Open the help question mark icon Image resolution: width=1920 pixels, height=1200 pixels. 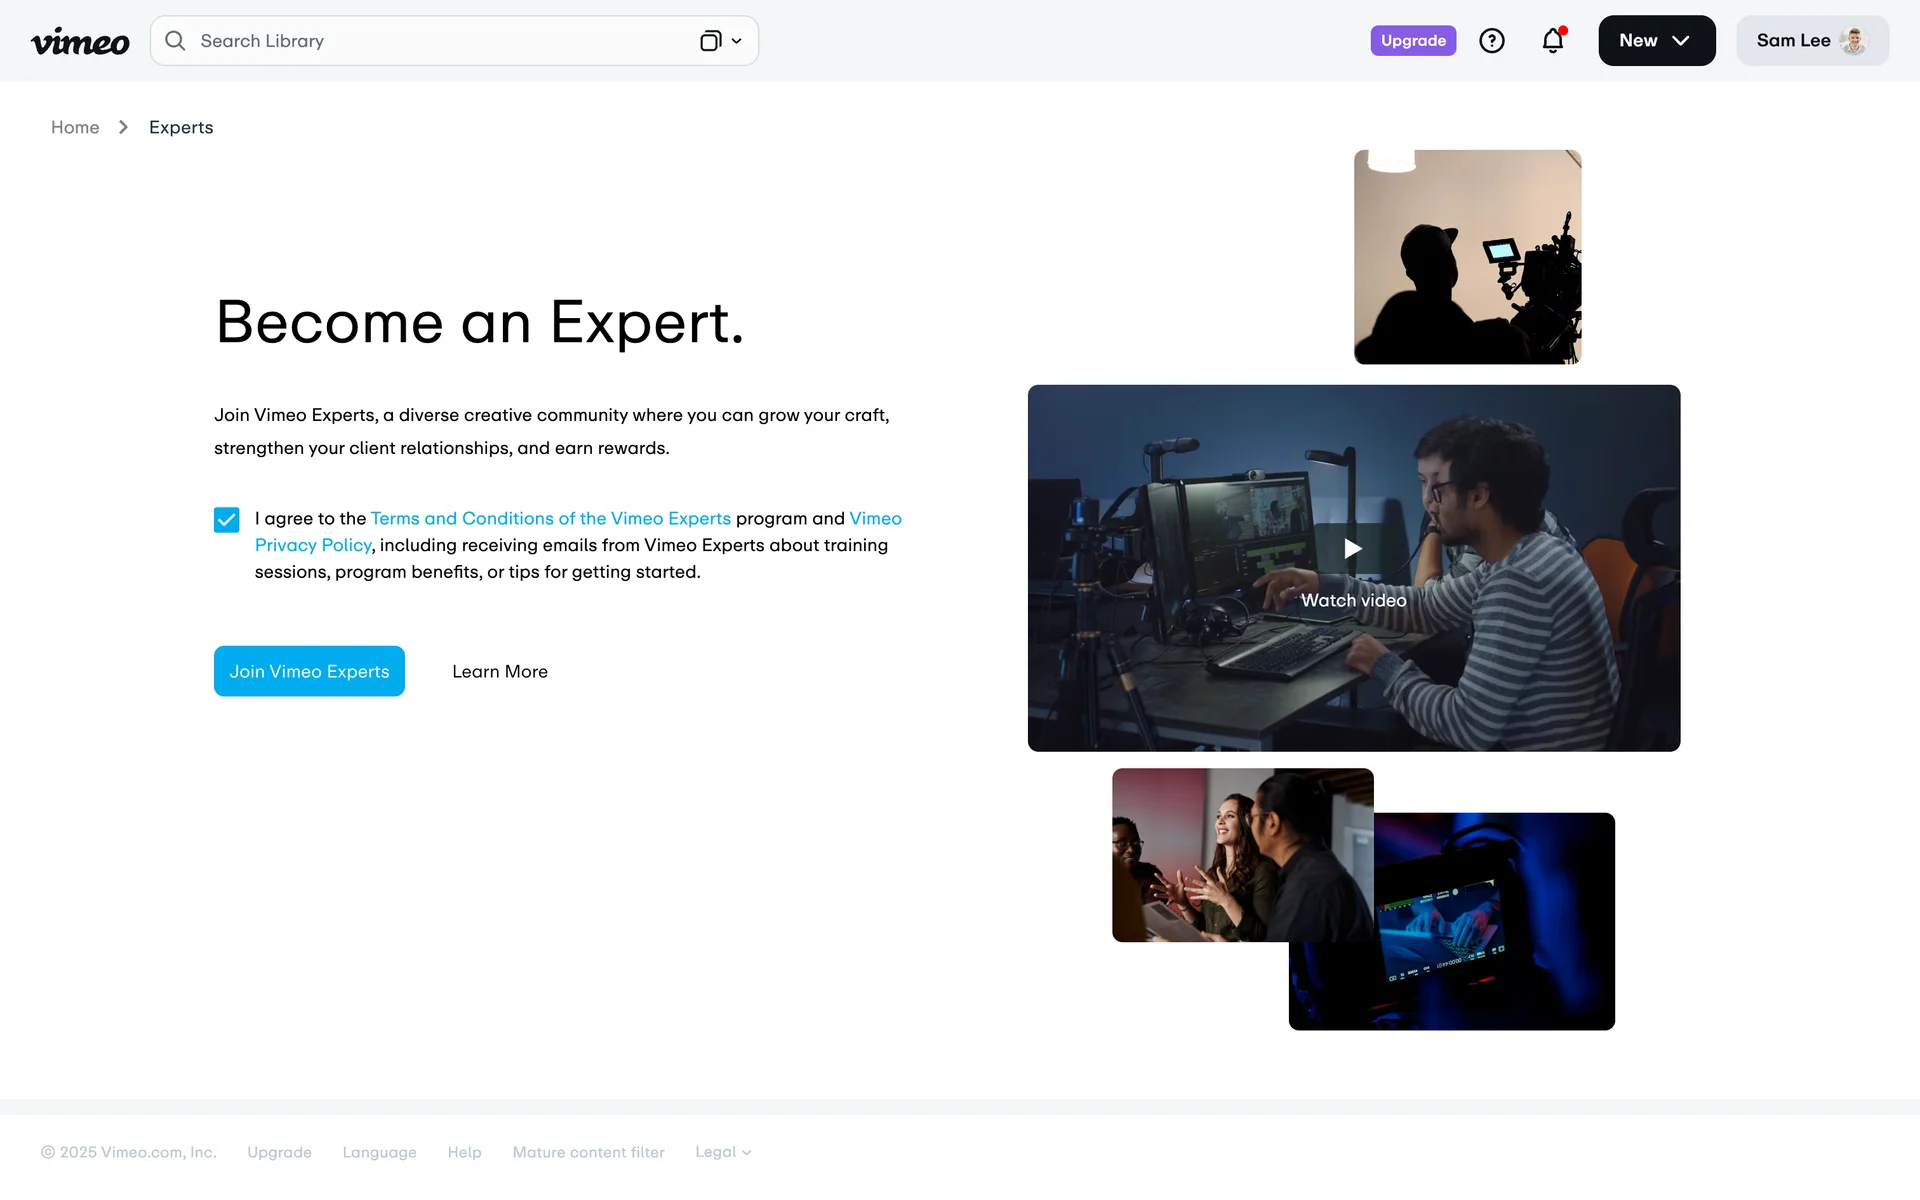tap(1492, 41)
